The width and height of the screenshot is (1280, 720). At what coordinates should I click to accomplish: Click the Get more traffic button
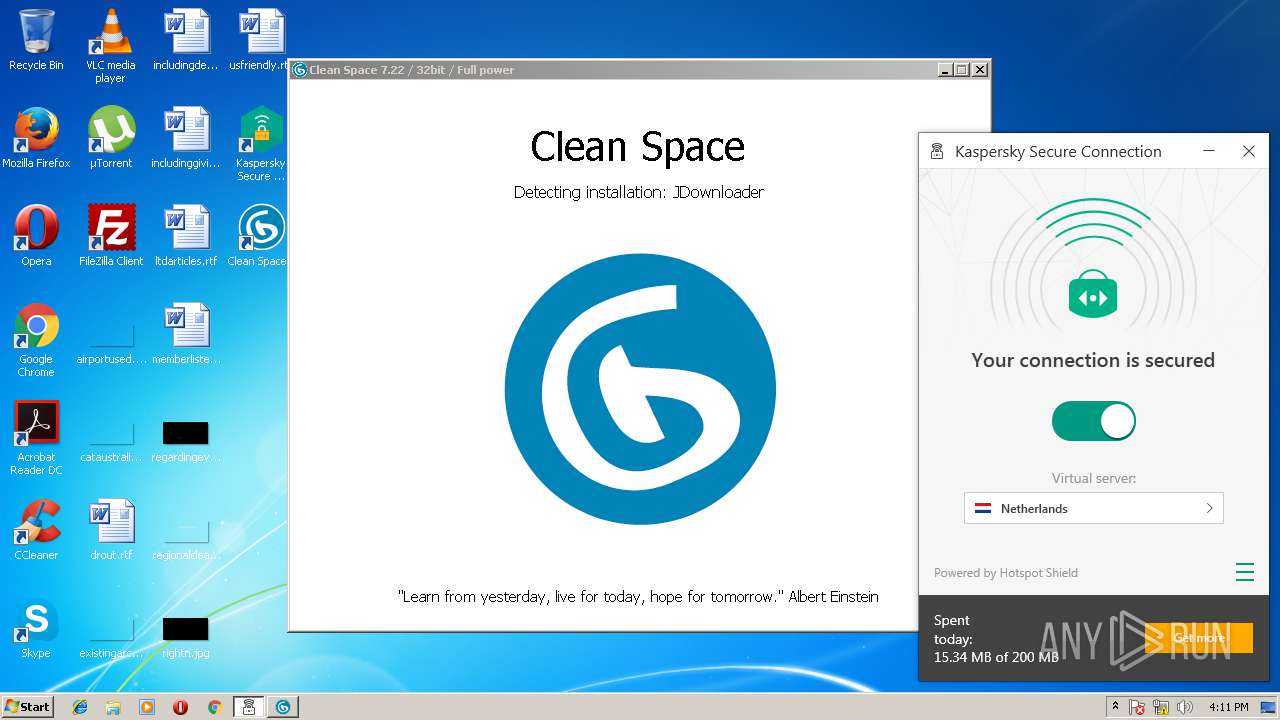(x=1199, y=638)
